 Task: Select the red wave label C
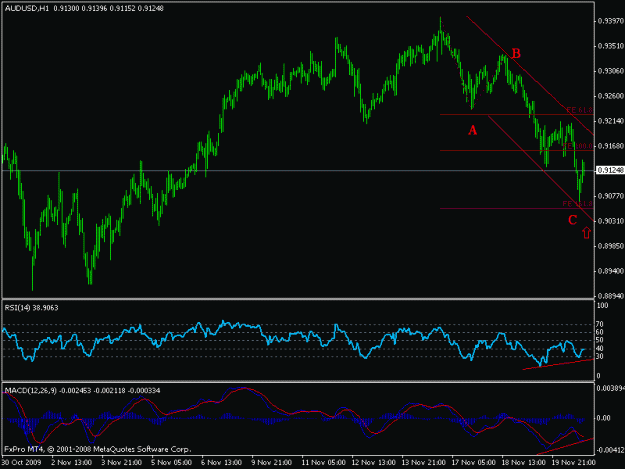tap(572, 220)
